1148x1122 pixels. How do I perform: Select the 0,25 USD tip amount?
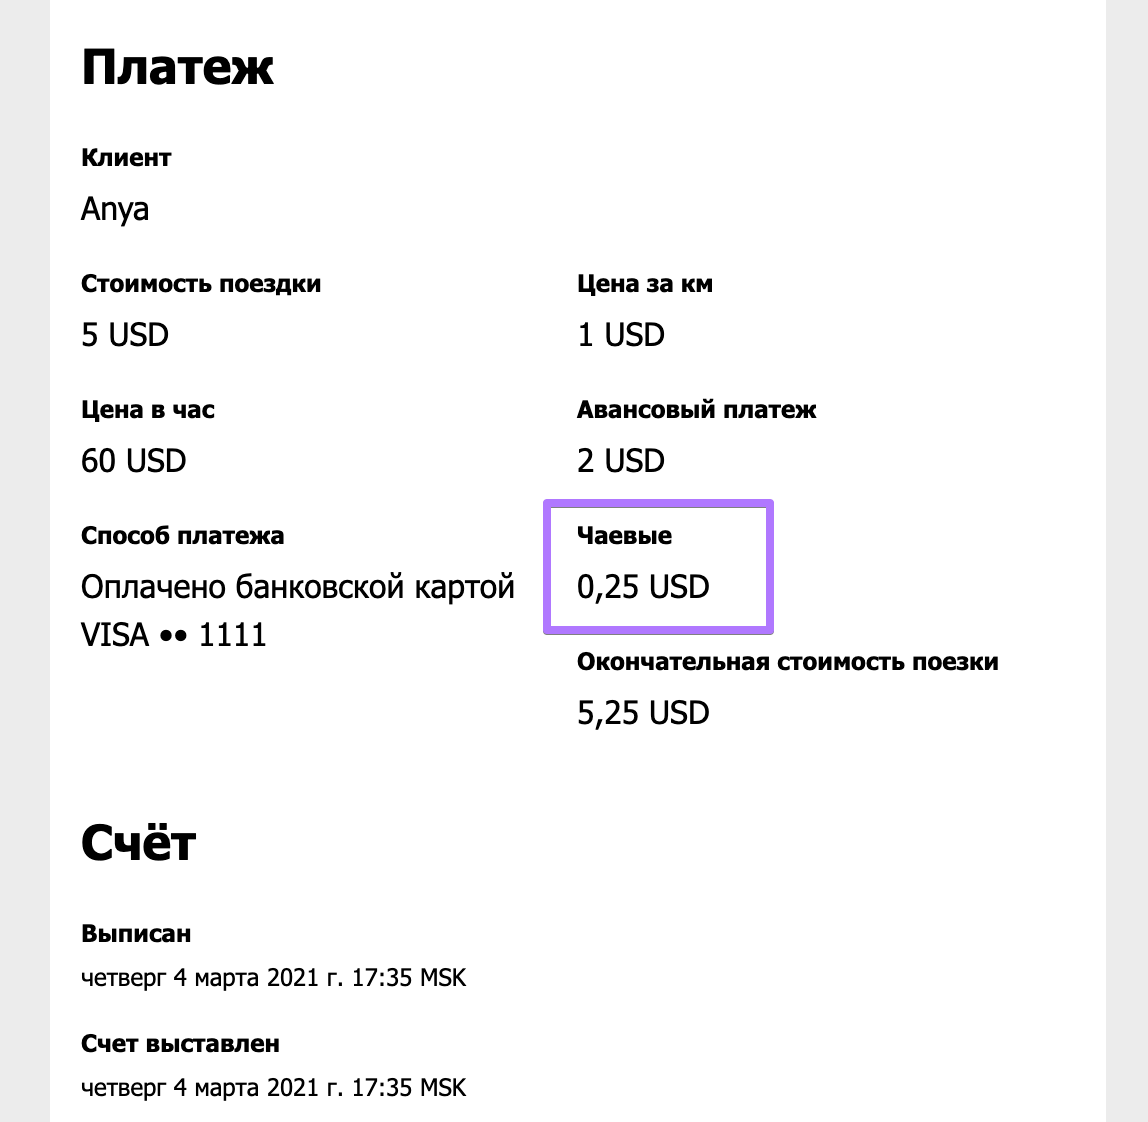click(x=644, y=587)
